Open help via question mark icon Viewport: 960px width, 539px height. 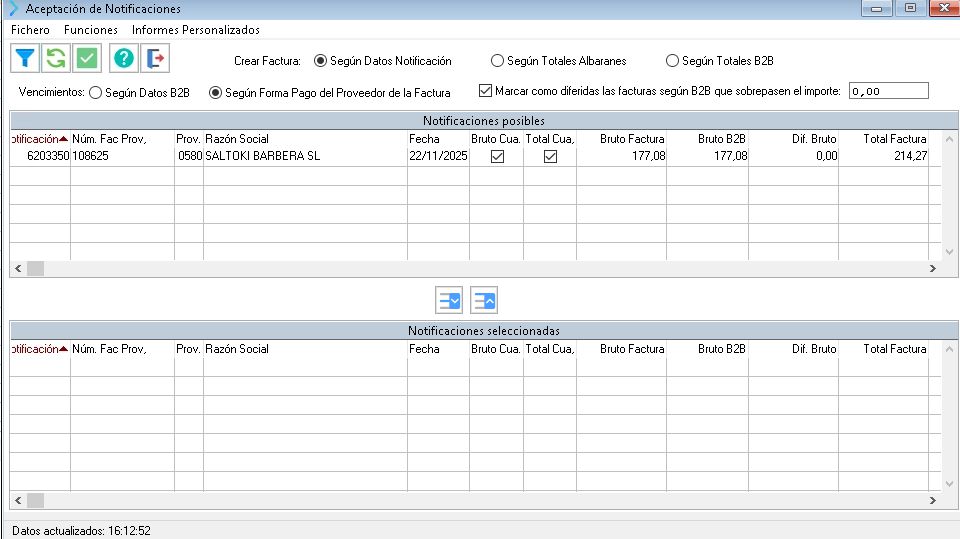(124, 59)
